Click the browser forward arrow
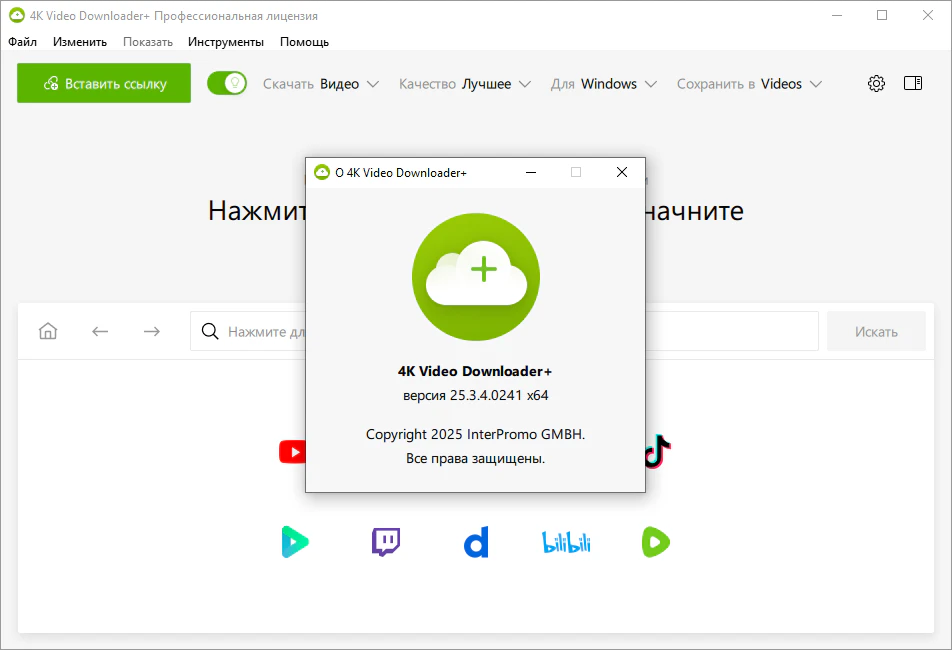Image resolution: width=952 pixels, height=650 pixels. tap(152, 331)
